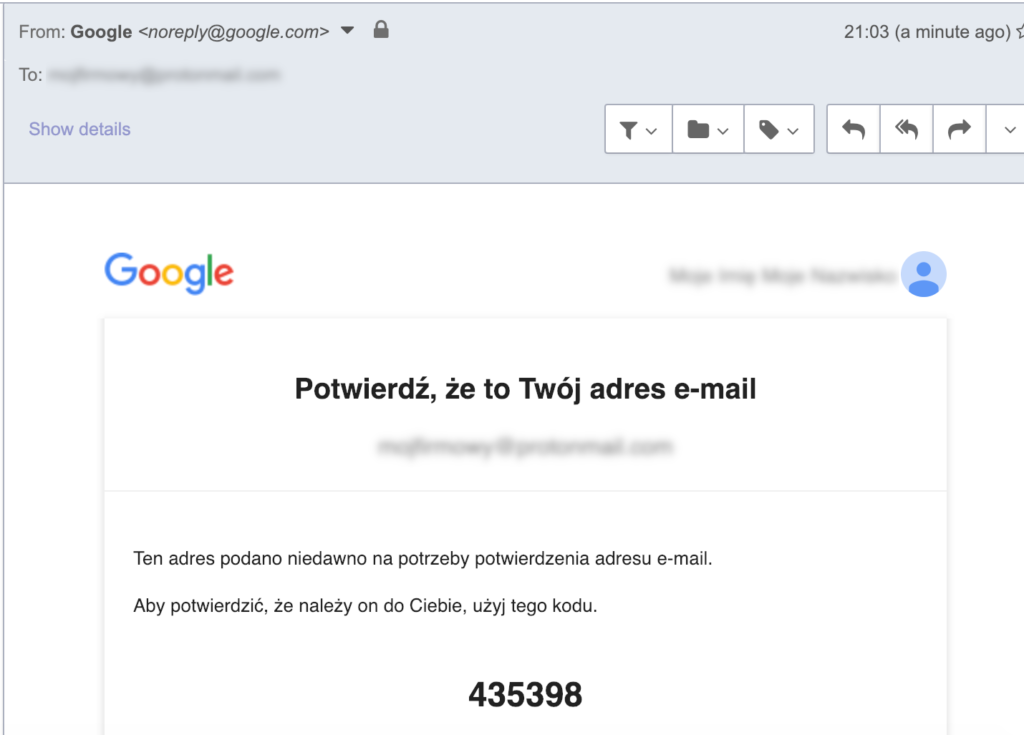
Task: Expand the chevron beside the folder icon
Action: click(723, 131)
